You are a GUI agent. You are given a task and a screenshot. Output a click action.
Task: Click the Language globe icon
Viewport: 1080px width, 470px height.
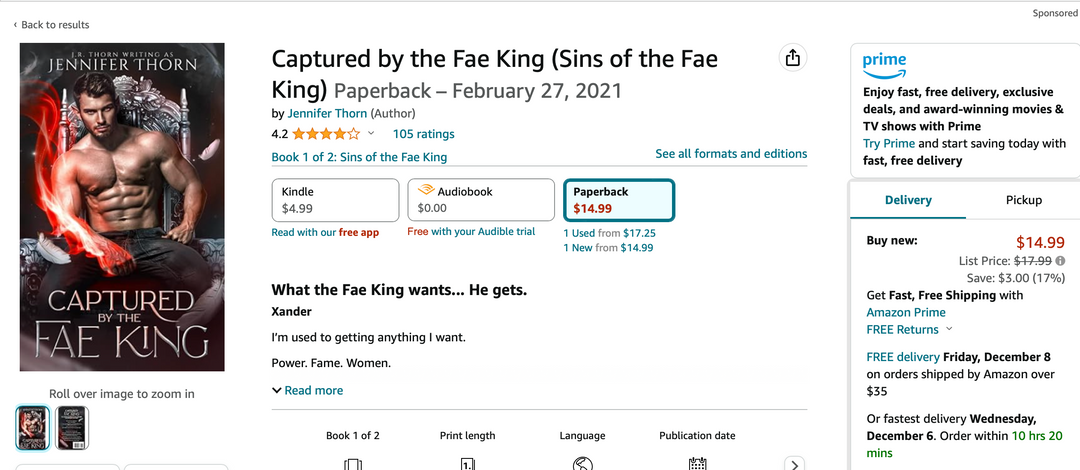pyautogui.click(x=583, y=464)
